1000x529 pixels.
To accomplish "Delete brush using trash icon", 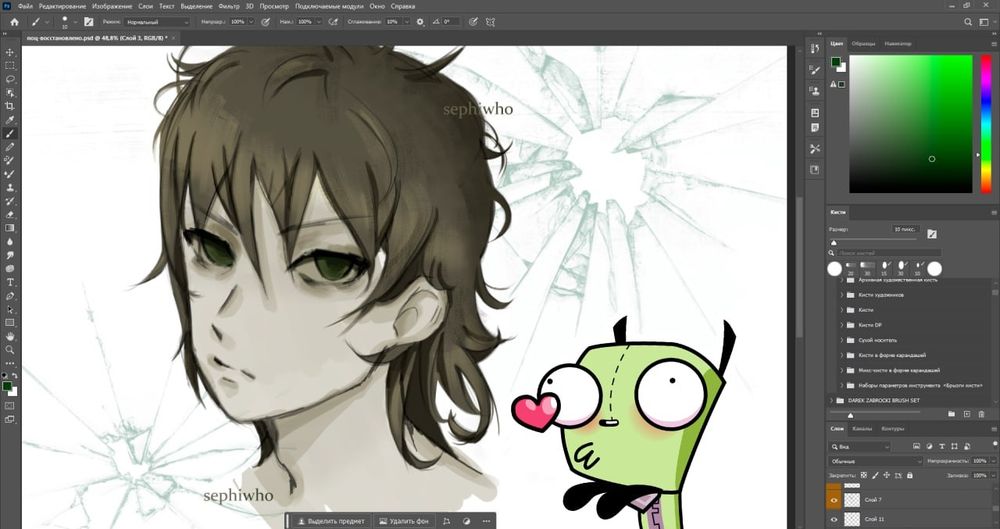I will coord(982,414).
